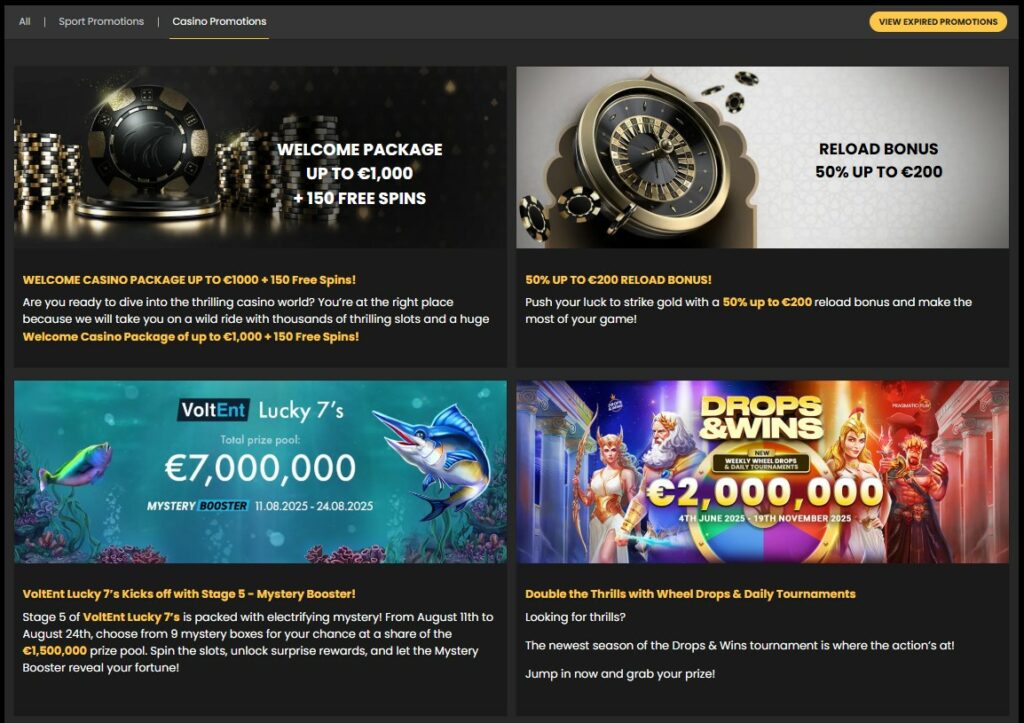The height and width of the screenshot is (723, 1024).
Task: Open the Sport Promotions tab
Action: [101, 22]
